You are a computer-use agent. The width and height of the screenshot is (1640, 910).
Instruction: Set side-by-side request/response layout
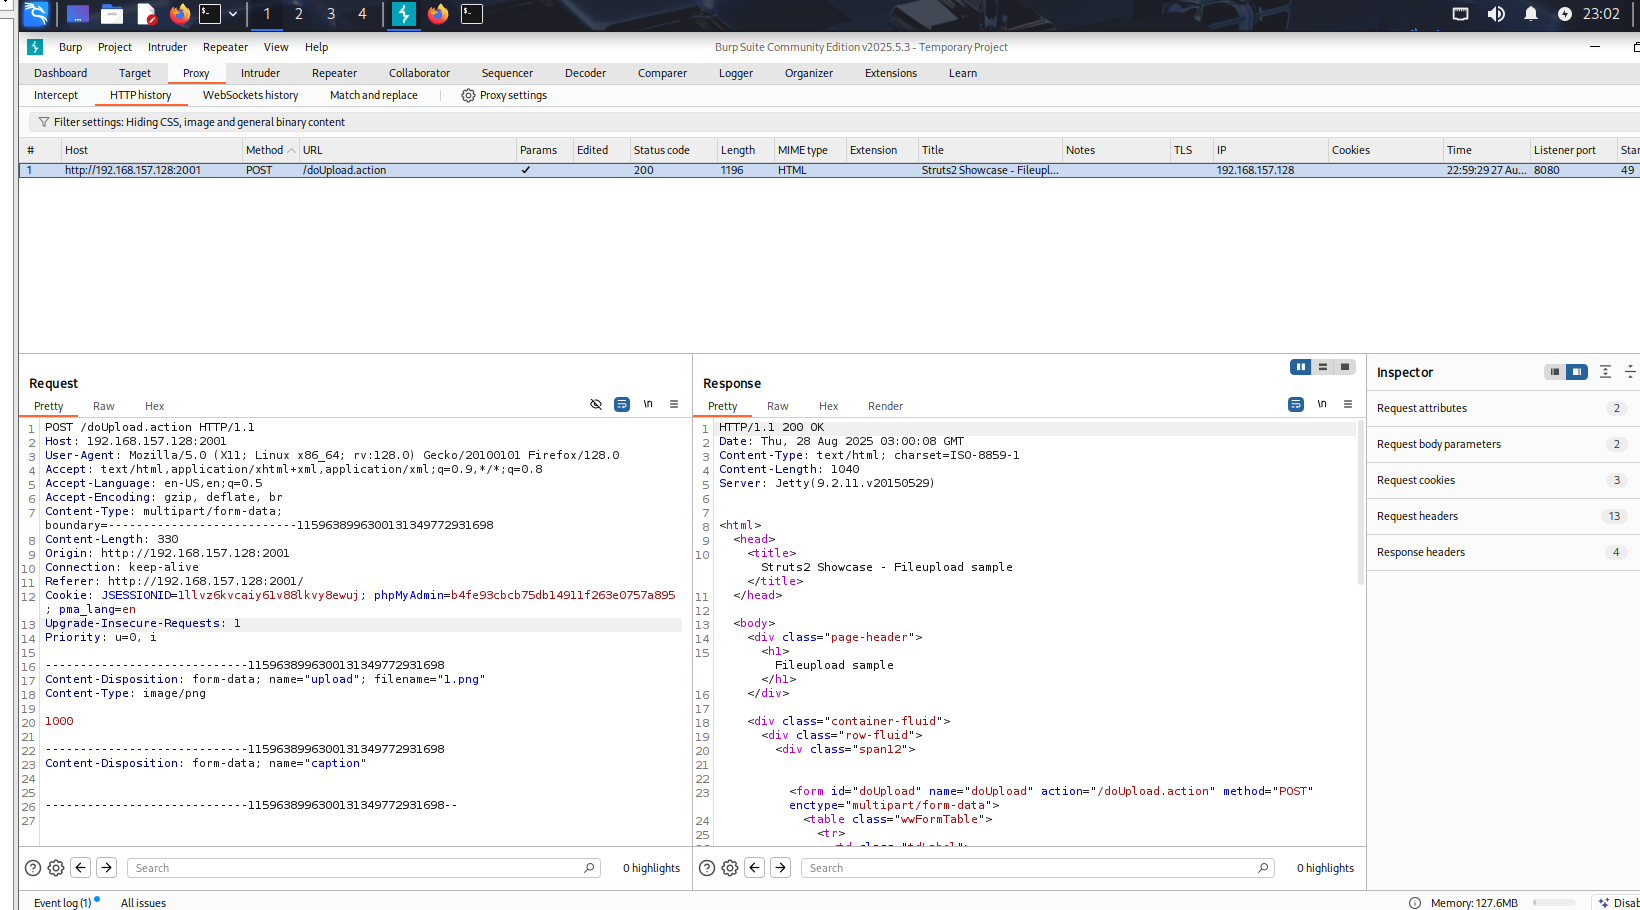point(1301,367)
